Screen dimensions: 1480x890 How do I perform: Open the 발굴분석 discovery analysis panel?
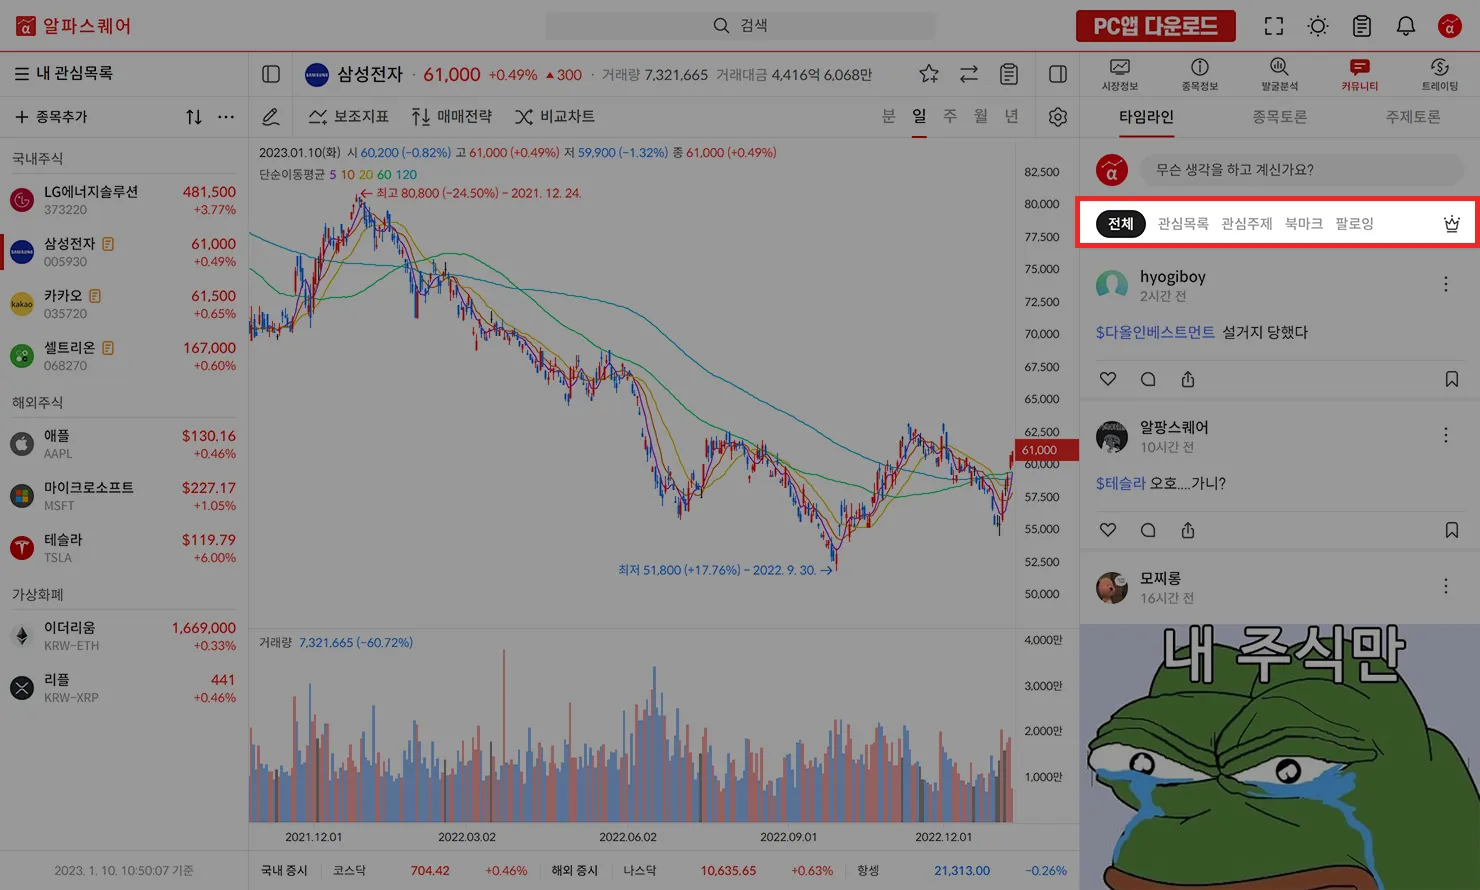coord(1280,75)
